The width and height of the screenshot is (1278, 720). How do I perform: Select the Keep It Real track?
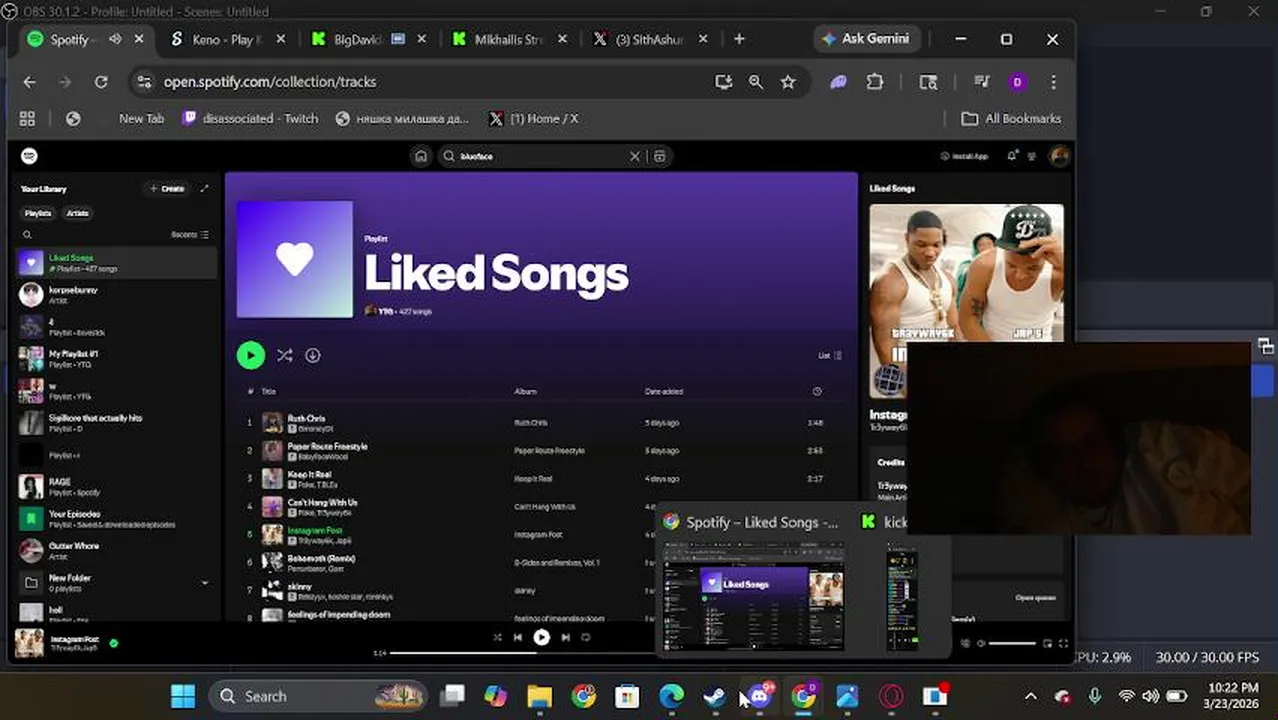pyautogui.click(x=540, y=479)
